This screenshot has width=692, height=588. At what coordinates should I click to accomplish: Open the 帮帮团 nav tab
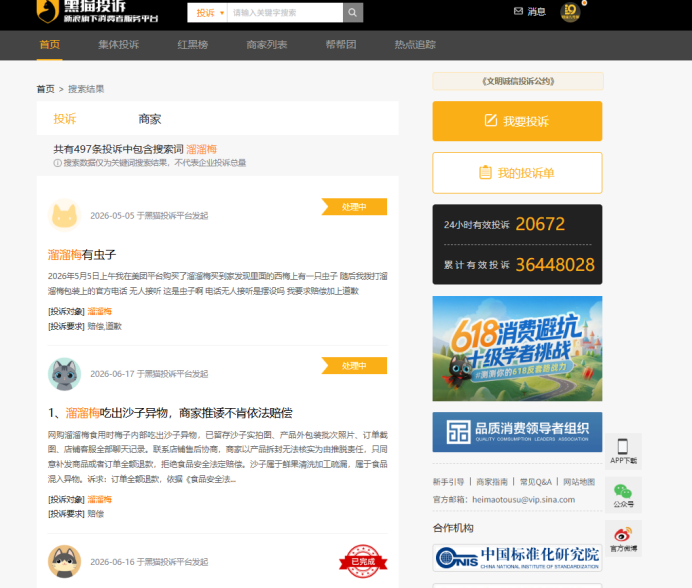(x=341, y=45)
